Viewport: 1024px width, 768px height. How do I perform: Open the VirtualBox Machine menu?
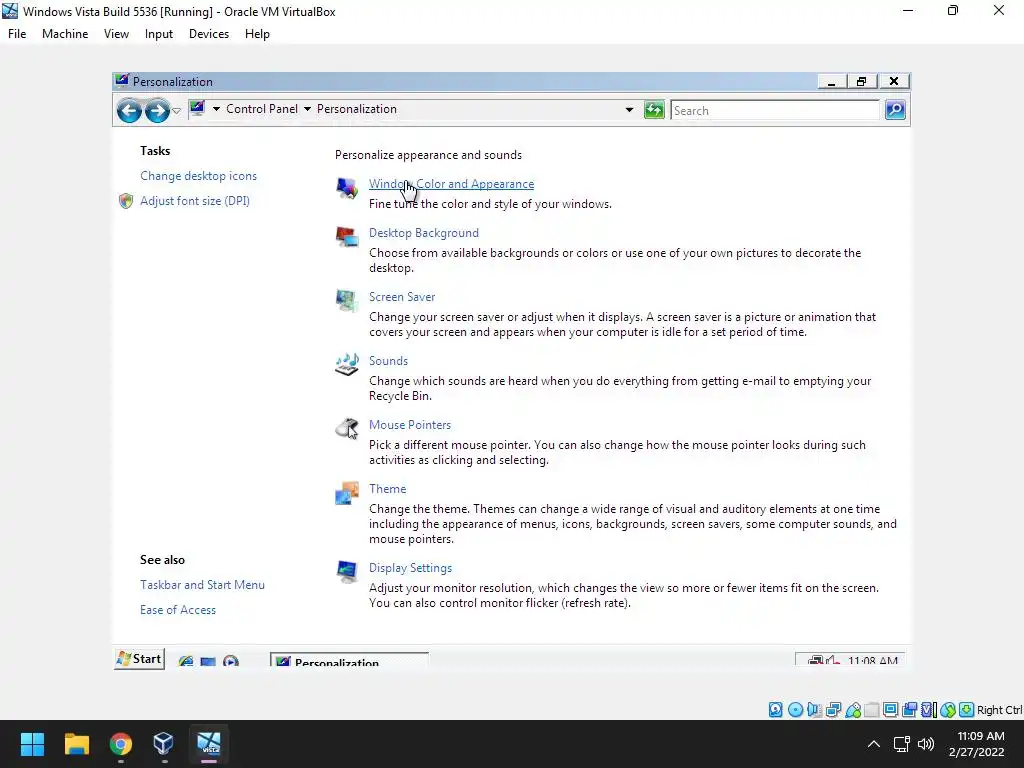65,34
